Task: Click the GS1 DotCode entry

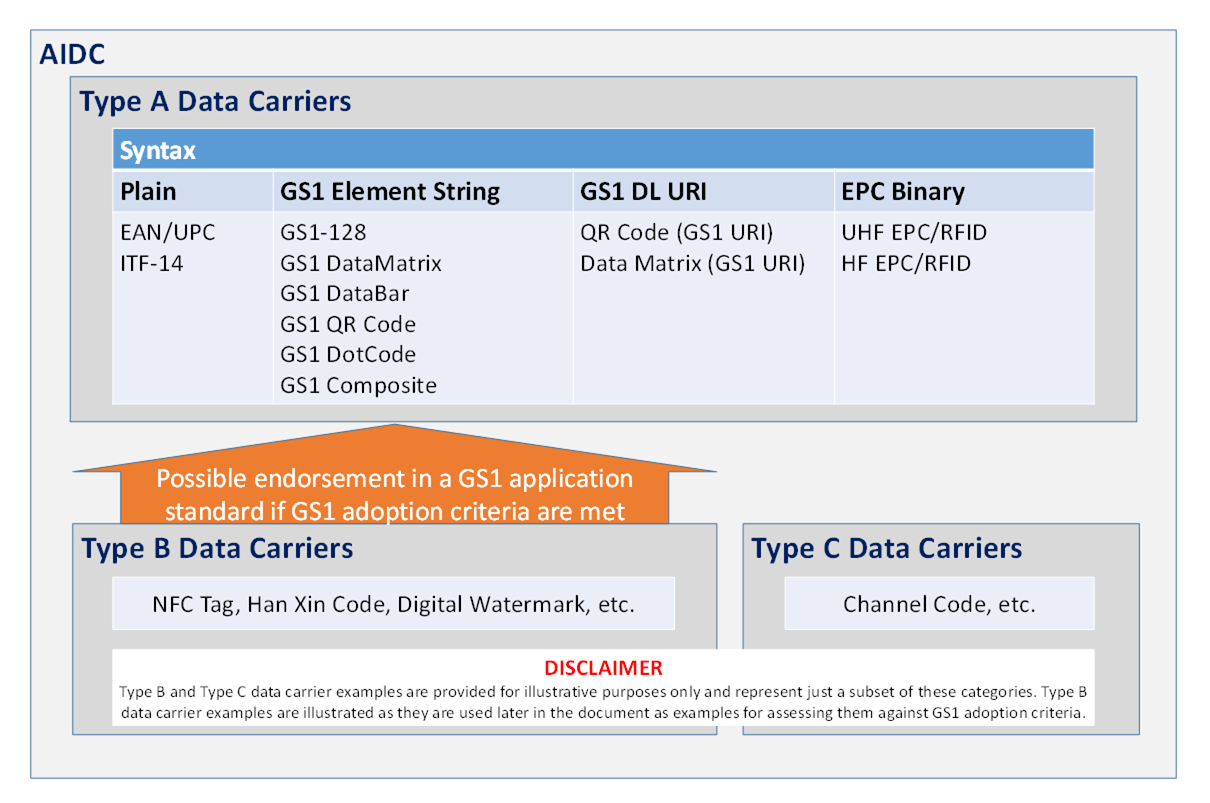Action: tap(348, 354)
